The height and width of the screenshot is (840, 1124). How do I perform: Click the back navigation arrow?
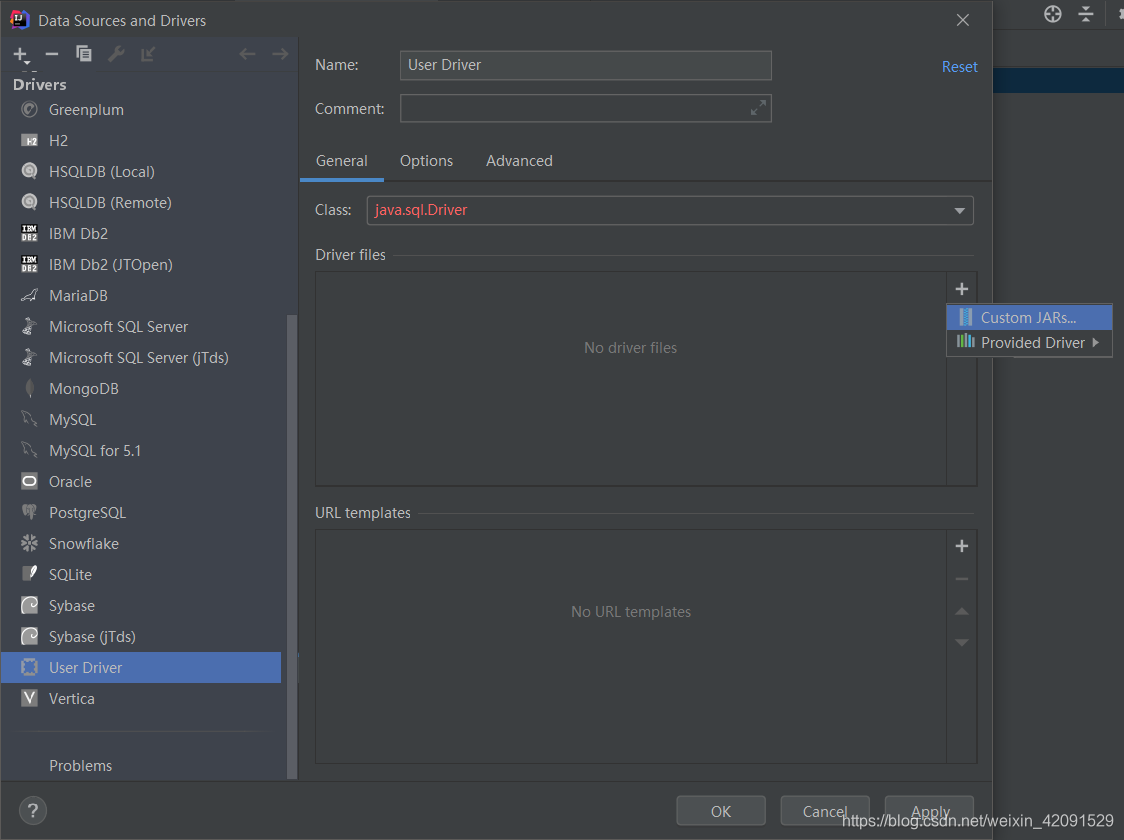pos(247,54)
